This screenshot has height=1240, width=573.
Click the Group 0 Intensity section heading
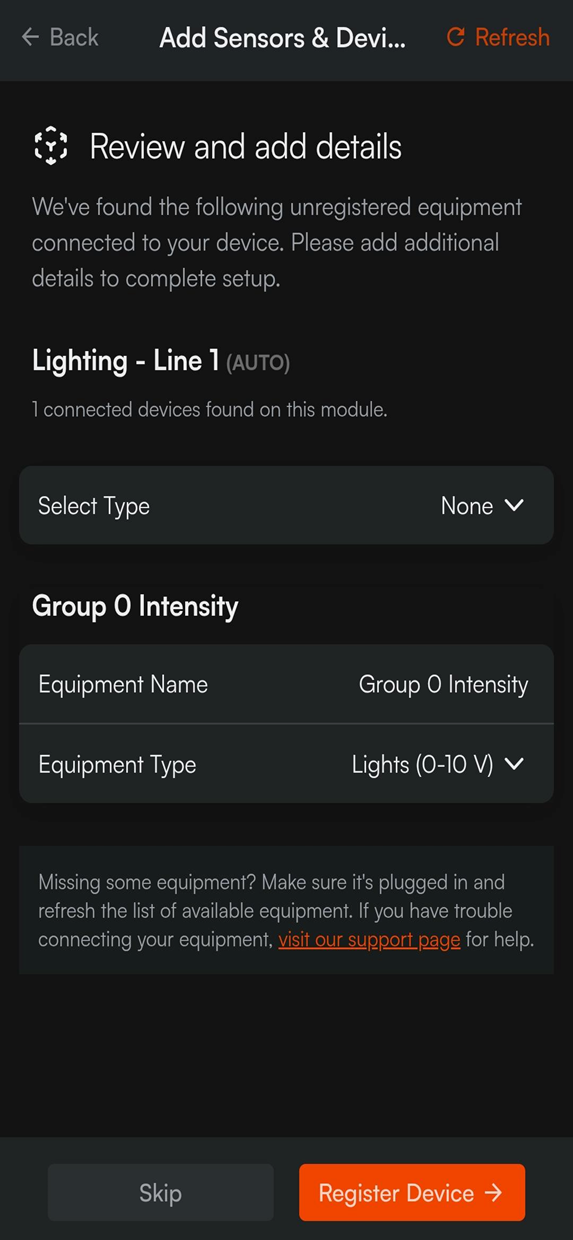[135, 606]
